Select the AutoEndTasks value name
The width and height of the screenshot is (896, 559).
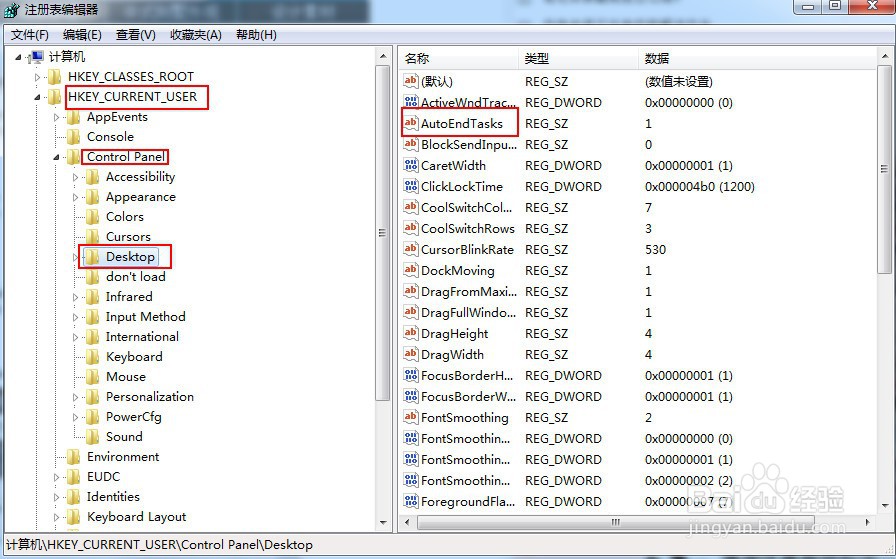point(462,123)
